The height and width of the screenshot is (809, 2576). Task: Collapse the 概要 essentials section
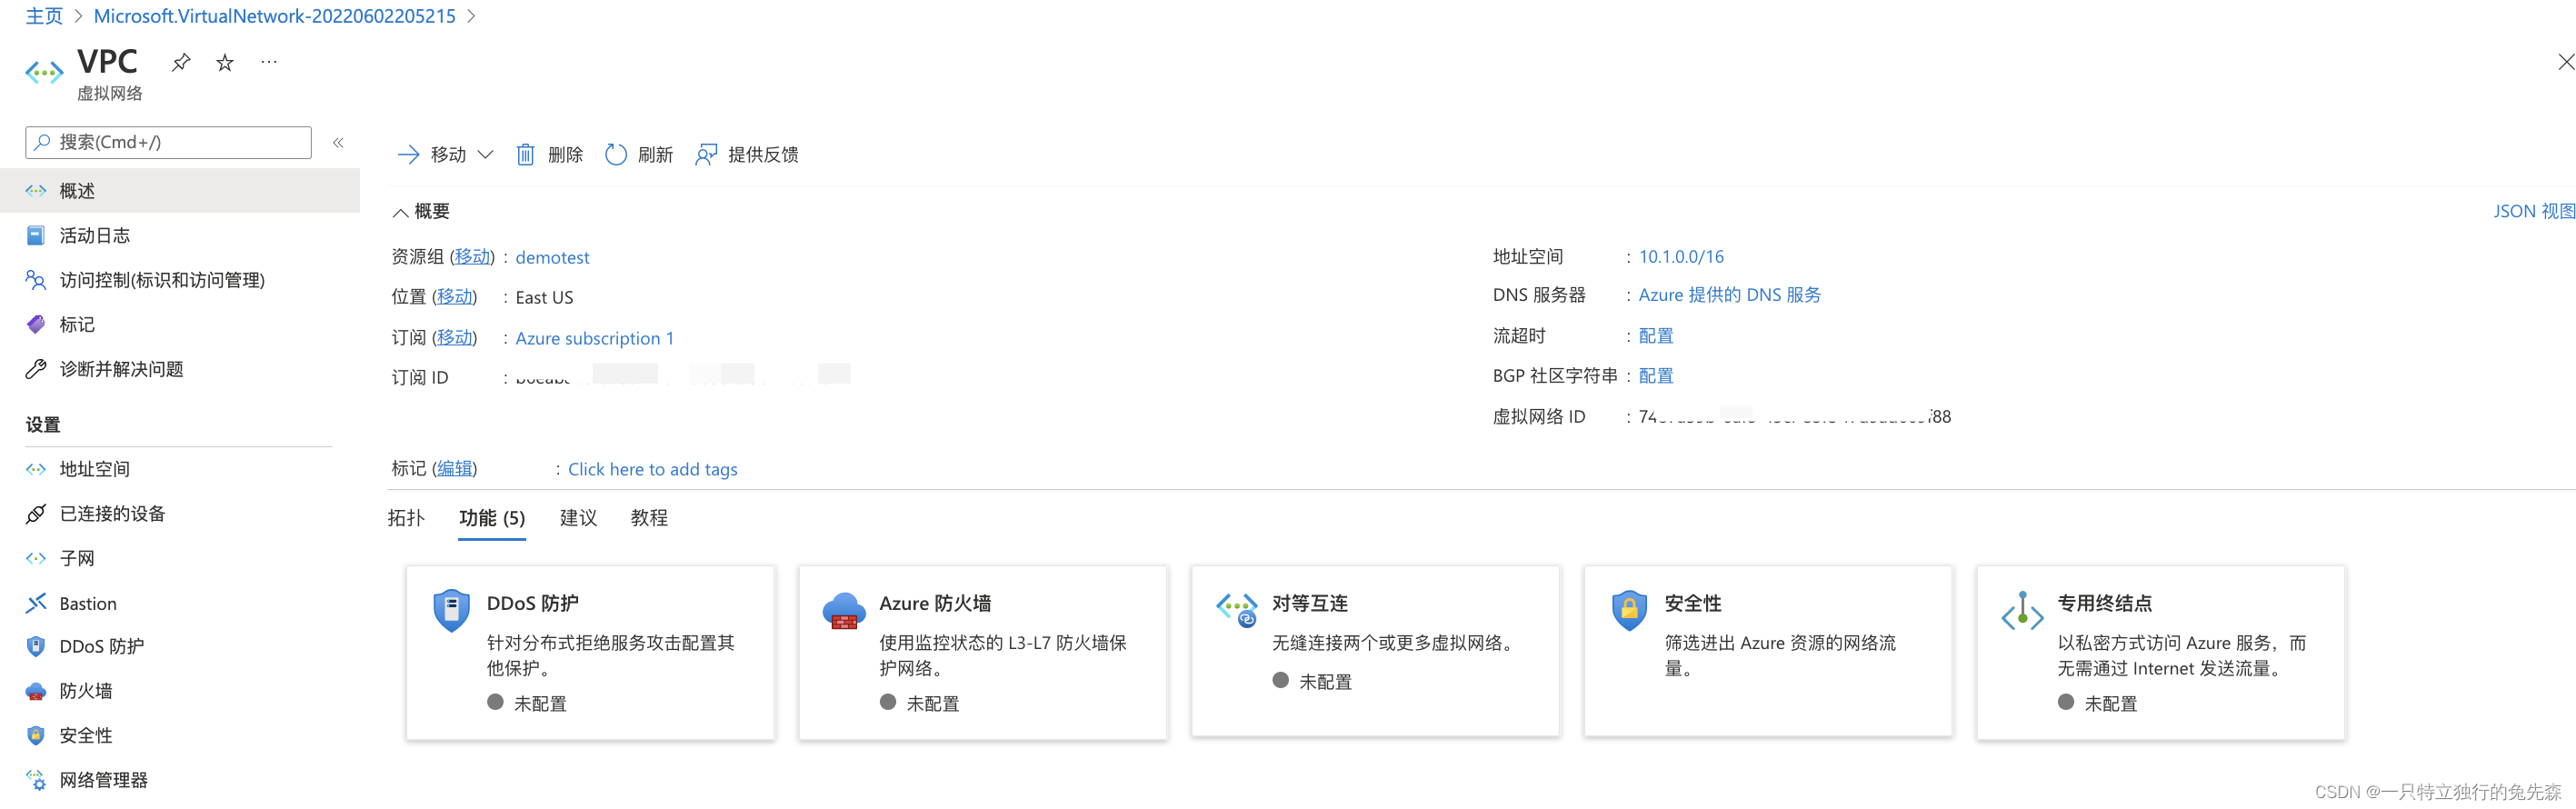(421, 211)
